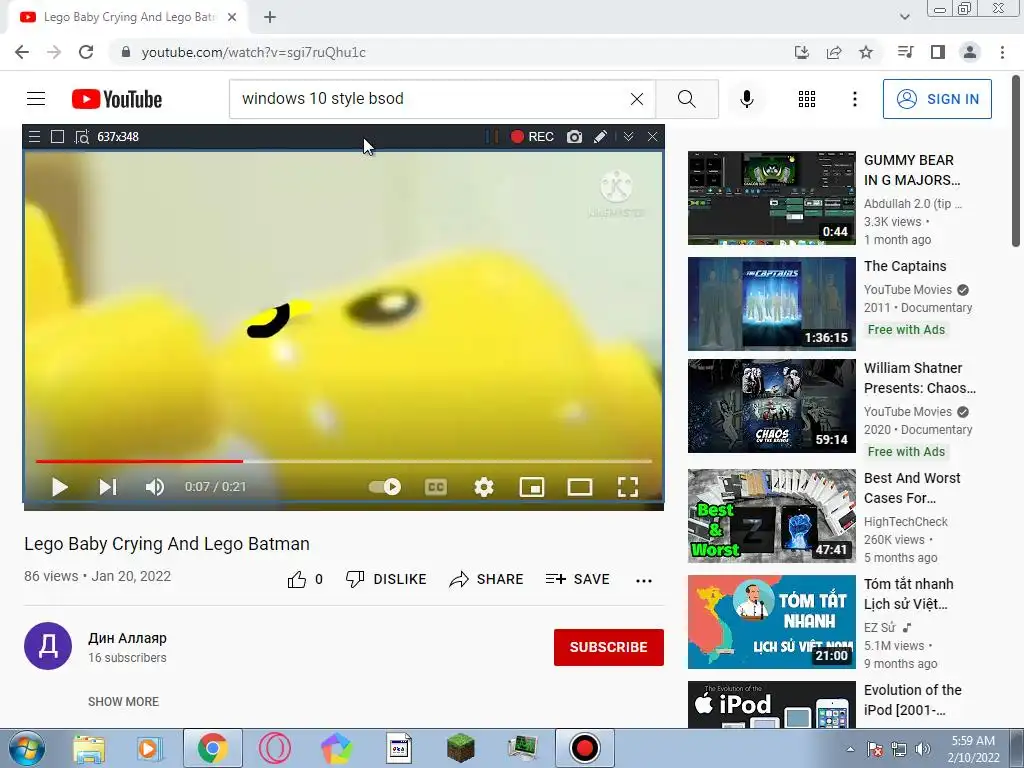Open the Chrome profile avatar
Image resolution: width=1024 pixels, height=768 pixels.
coord(970,52)
